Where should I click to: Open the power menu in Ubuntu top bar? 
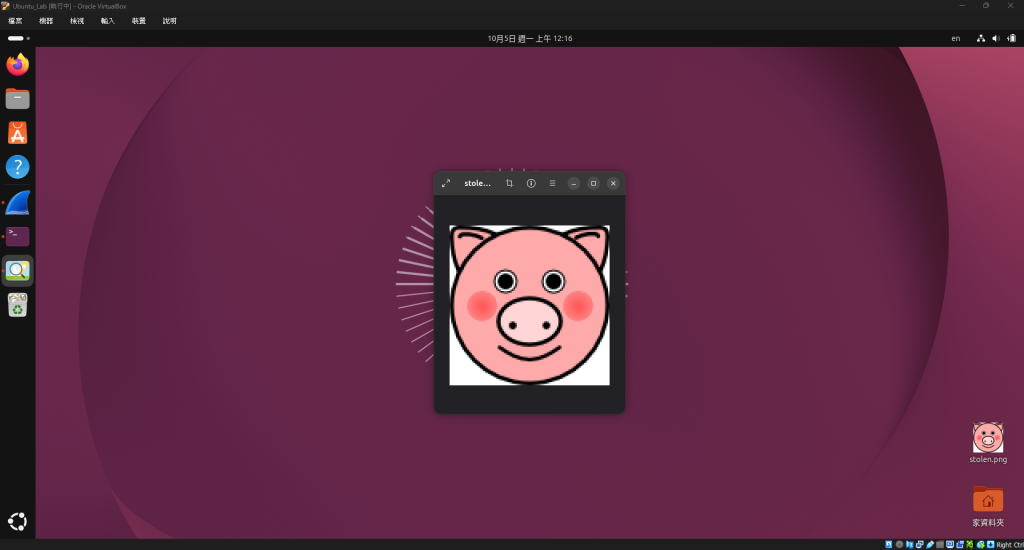[x=1011, y=39]
